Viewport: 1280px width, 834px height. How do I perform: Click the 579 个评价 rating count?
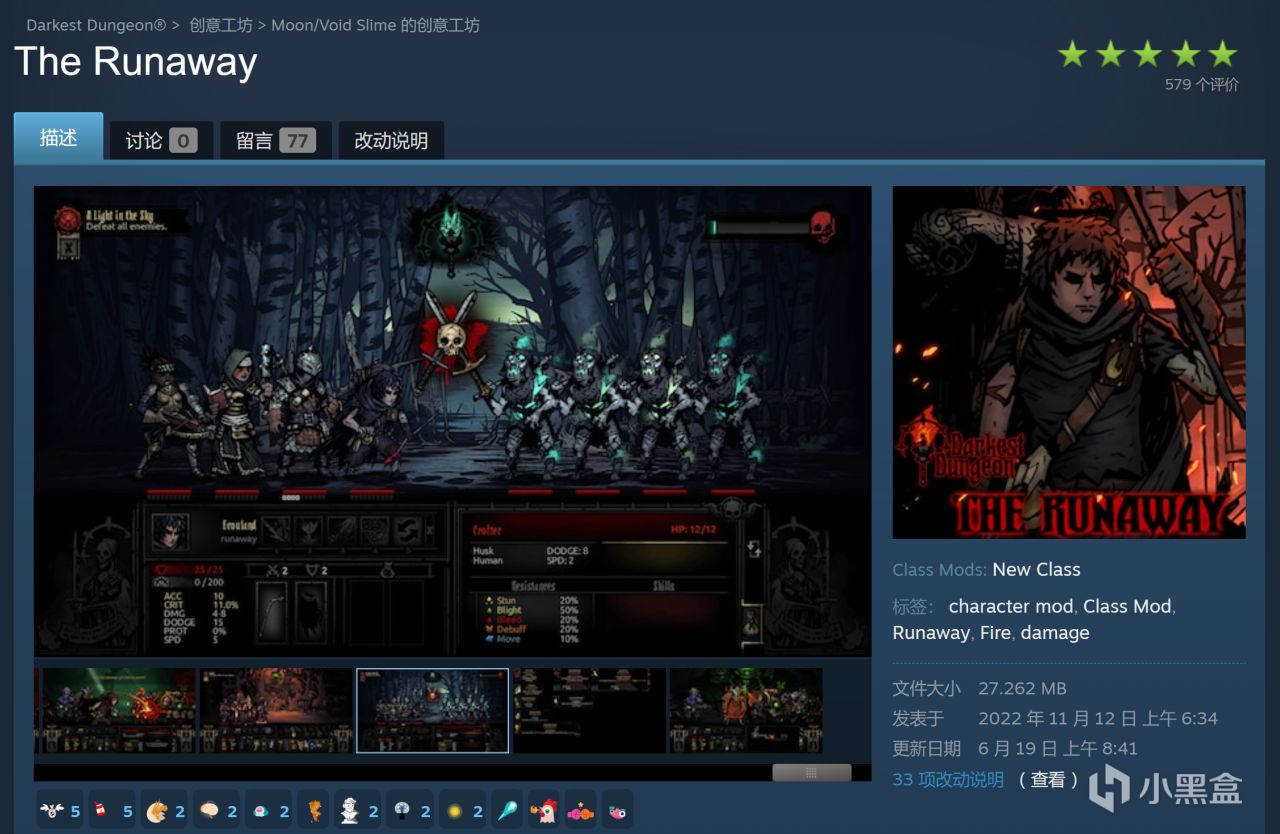[x=1201, y=85]
